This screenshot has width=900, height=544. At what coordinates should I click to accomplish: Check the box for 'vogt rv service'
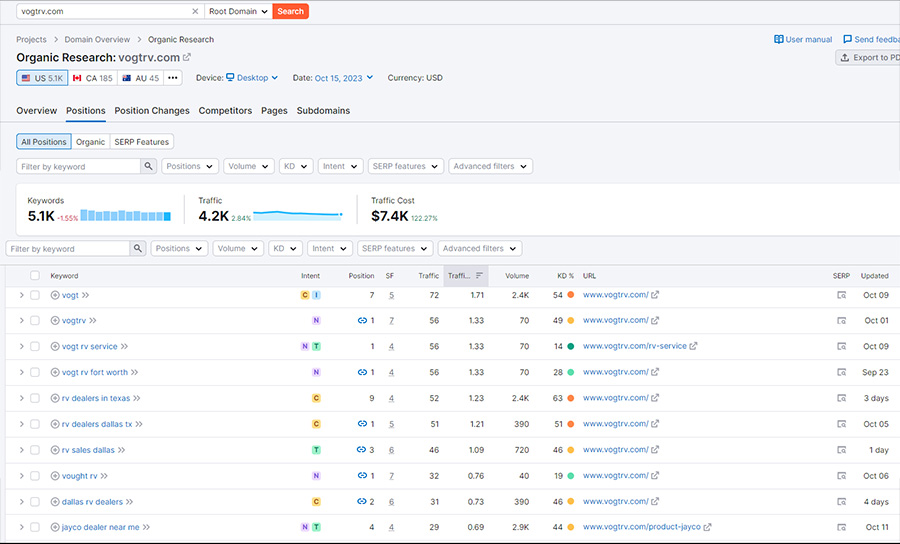click(x=35, y=347)
